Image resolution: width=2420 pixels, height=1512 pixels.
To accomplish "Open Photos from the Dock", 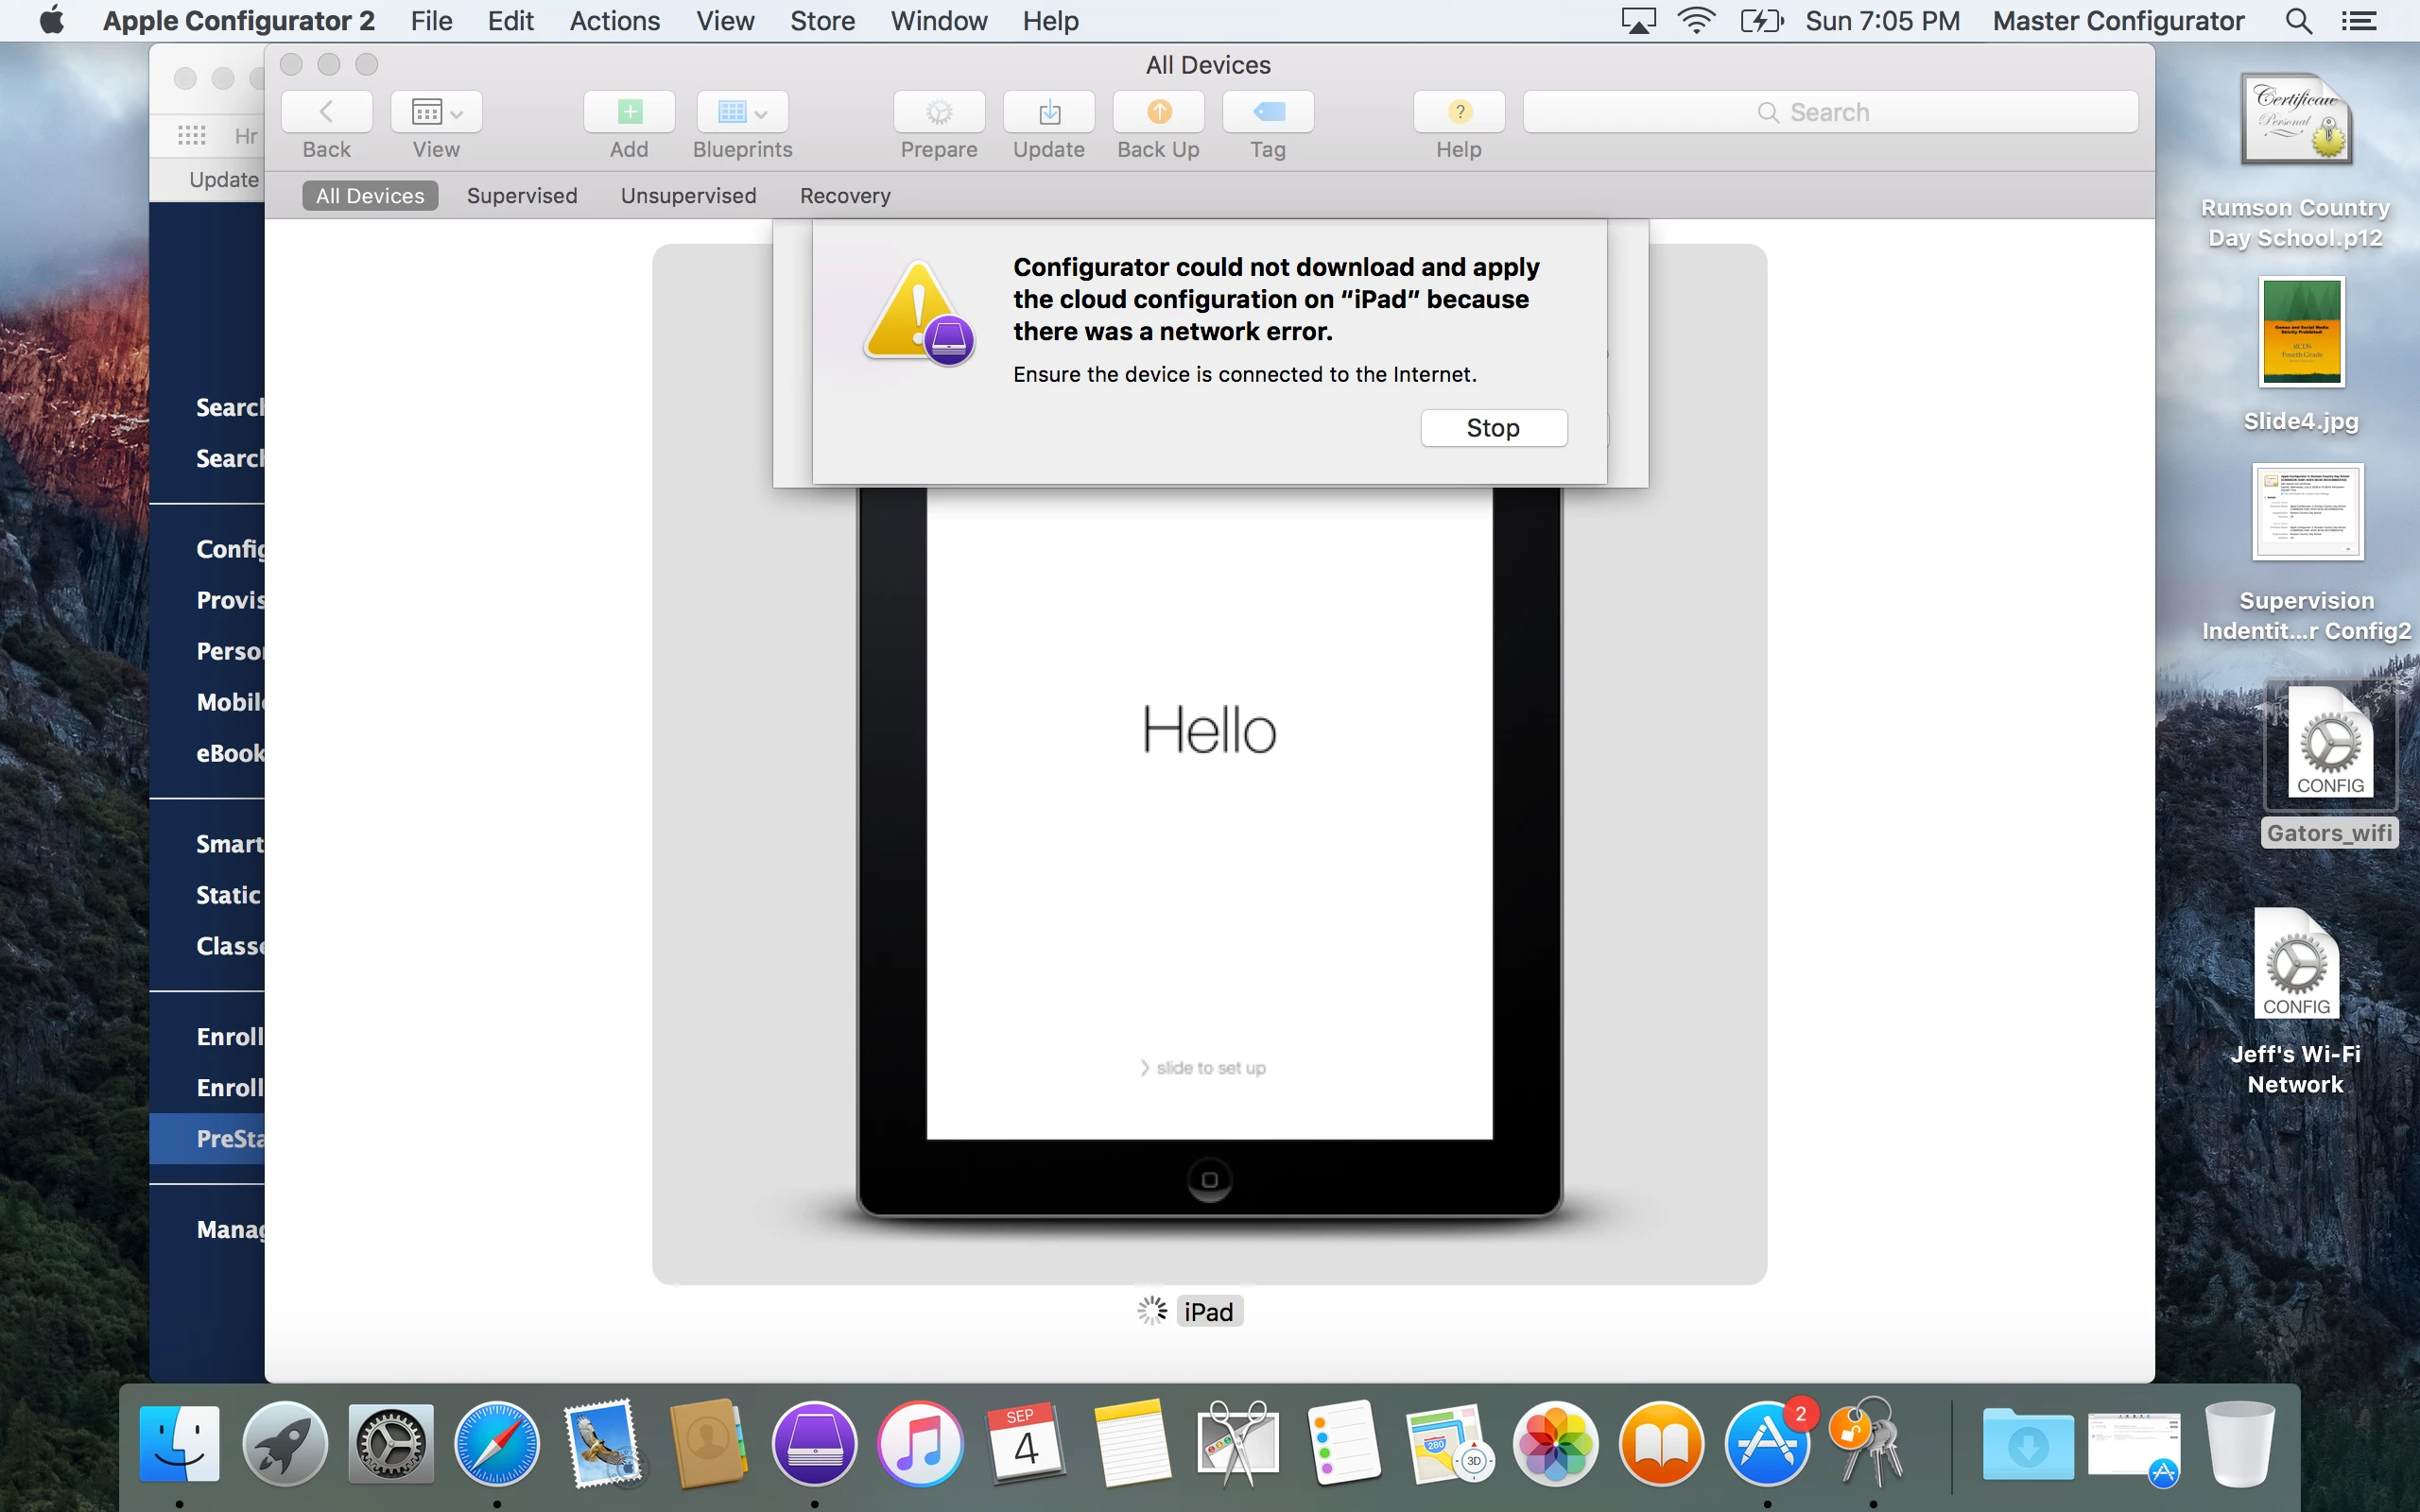I will coord(1555,1443).
